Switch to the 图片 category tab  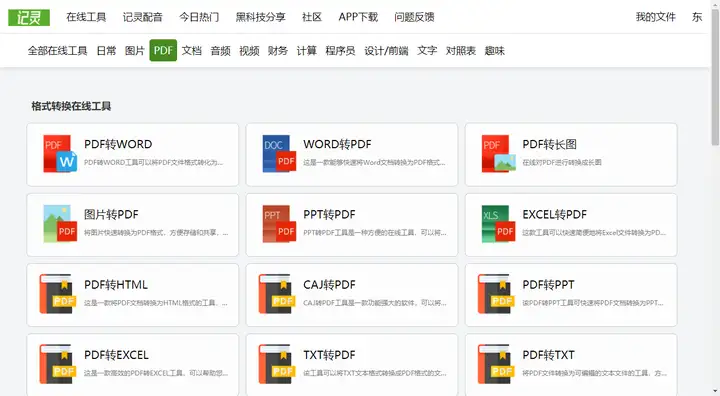135,51
